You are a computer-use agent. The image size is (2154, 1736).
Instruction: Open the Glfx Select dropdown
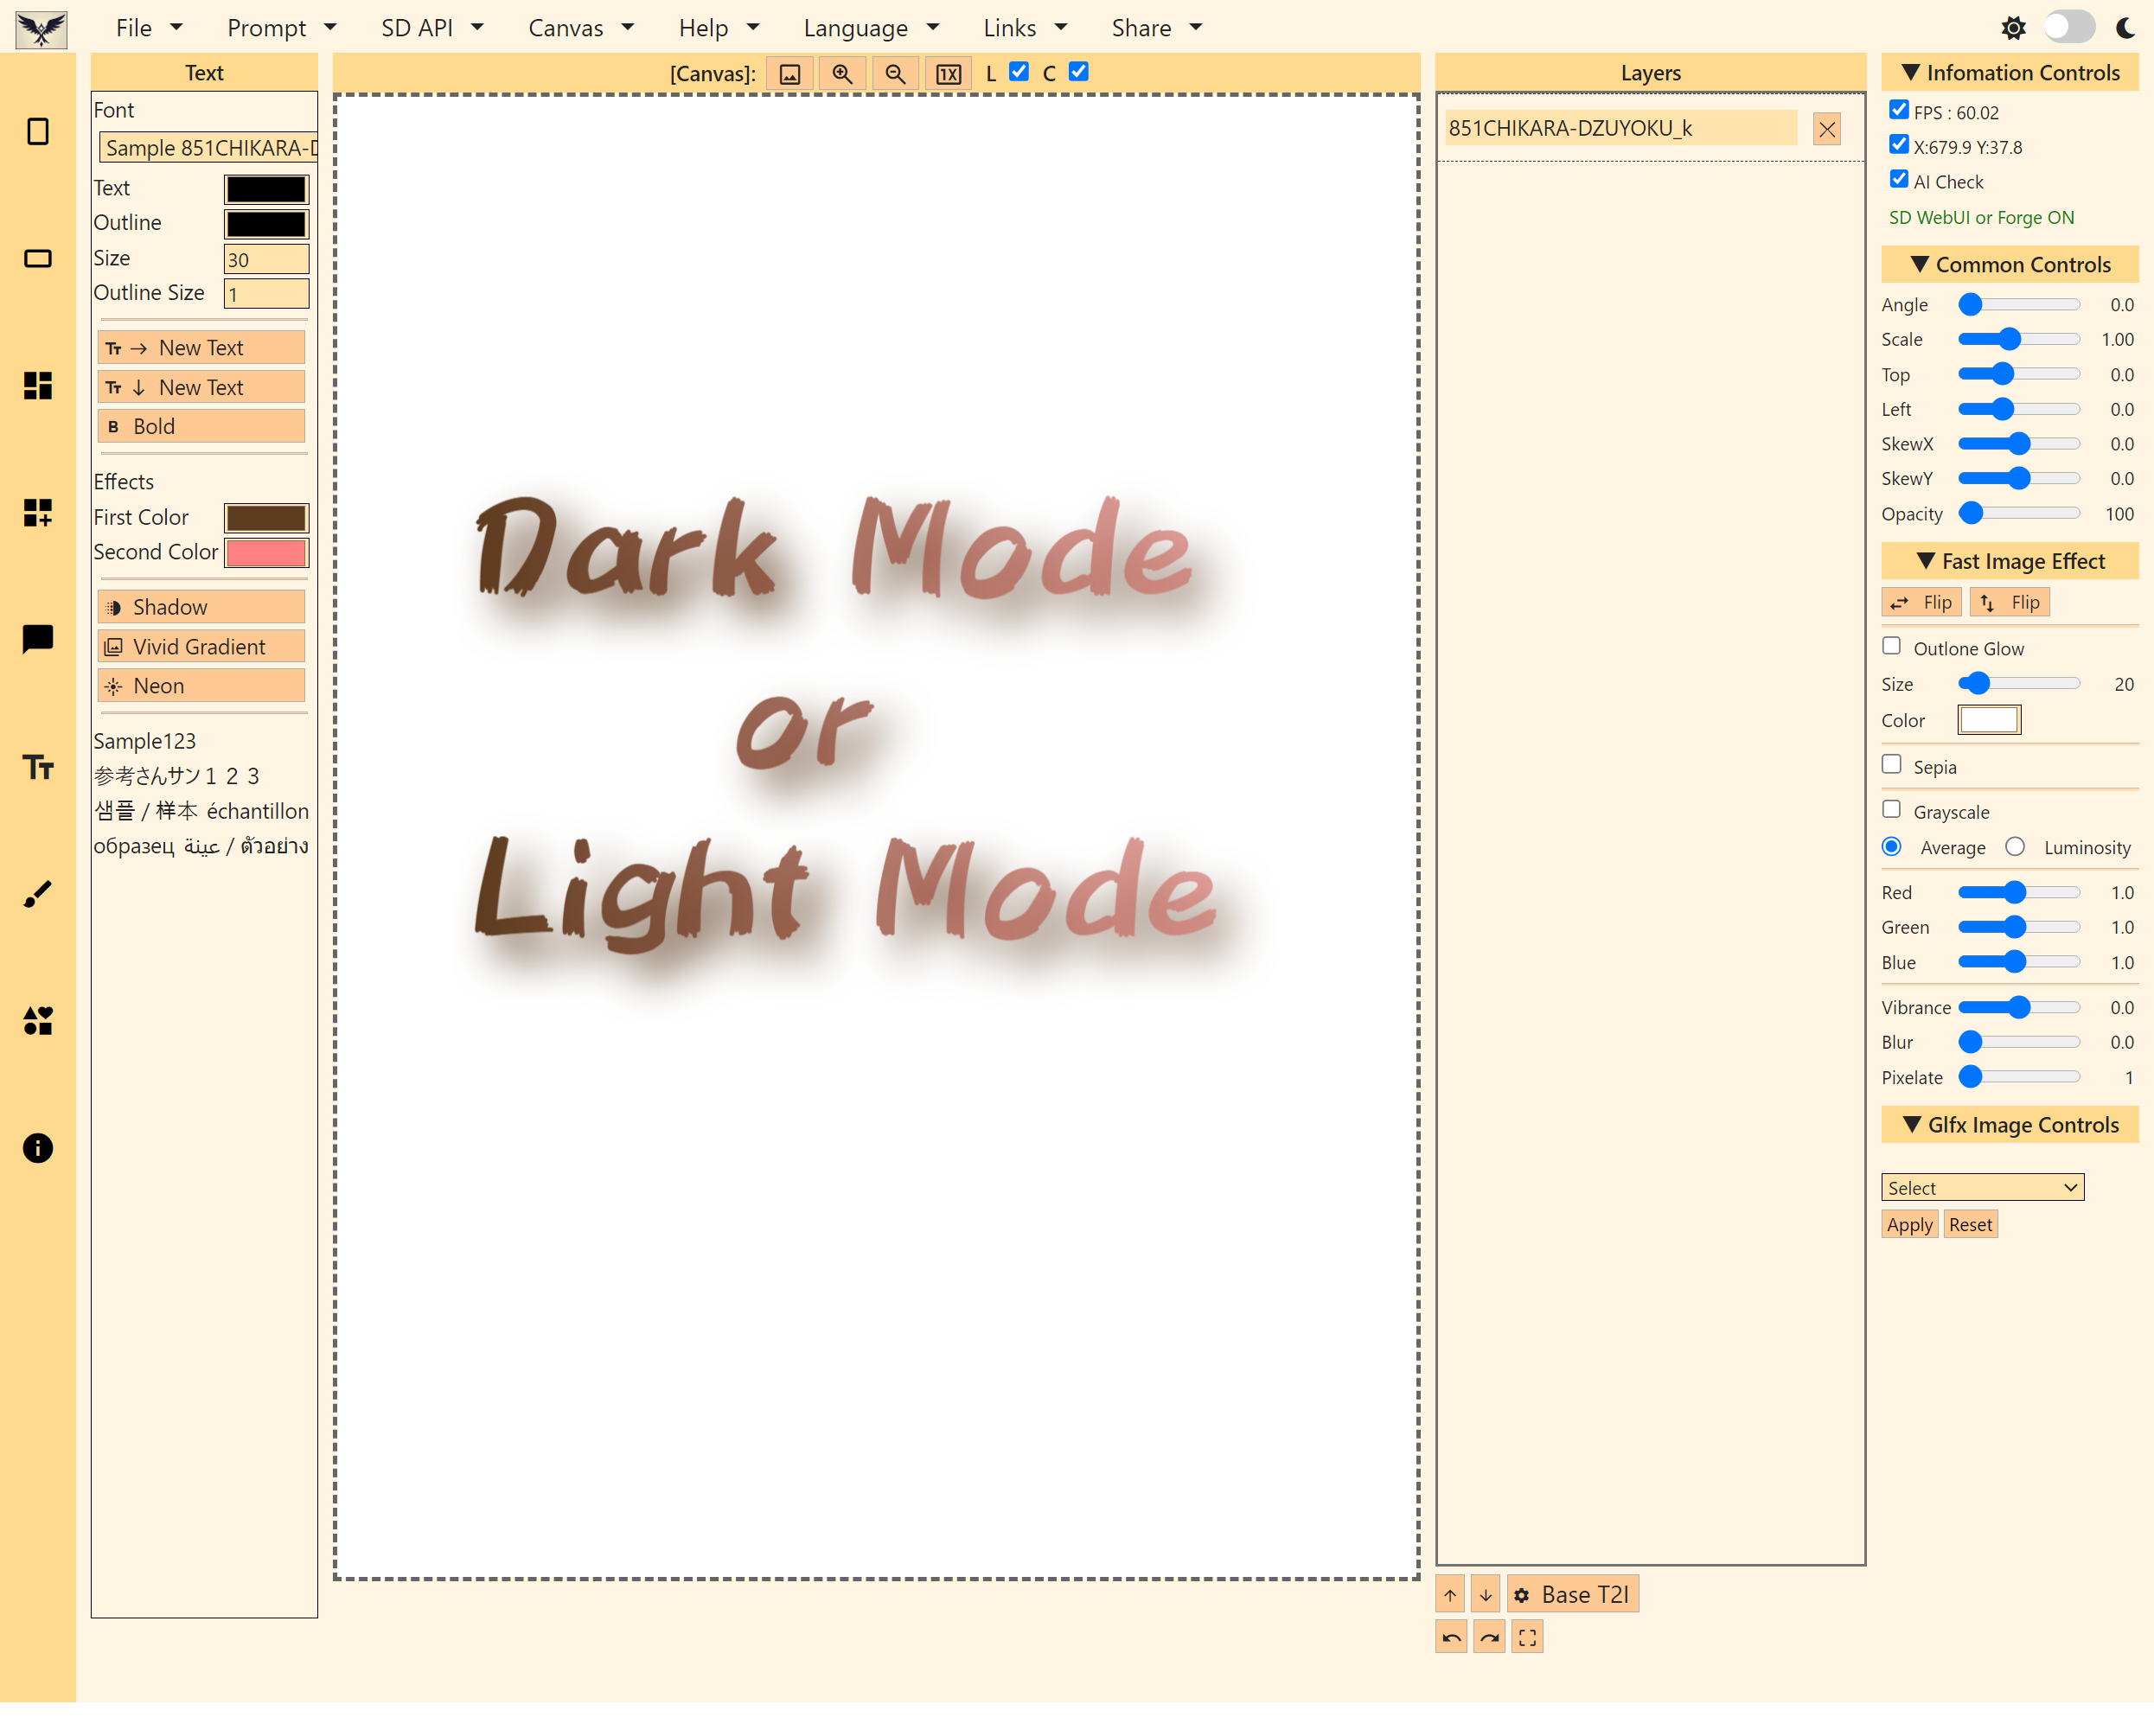click(1981, 1187)
